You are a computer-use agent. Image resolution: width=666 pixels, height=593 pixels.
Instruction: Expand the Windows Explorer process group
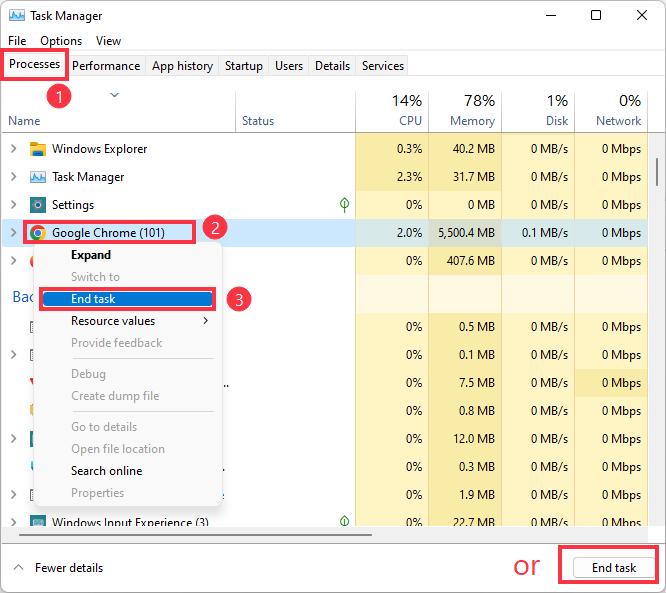[x=13, y=149]
